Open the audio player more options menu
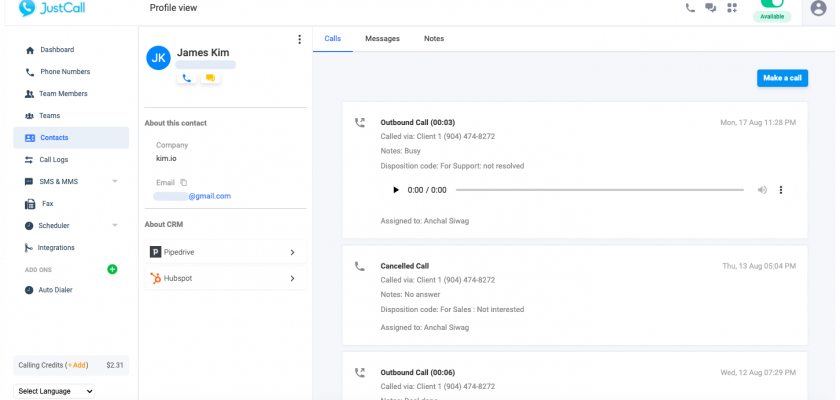The height and width of the screenshot is (400, 840). point(781,190)
